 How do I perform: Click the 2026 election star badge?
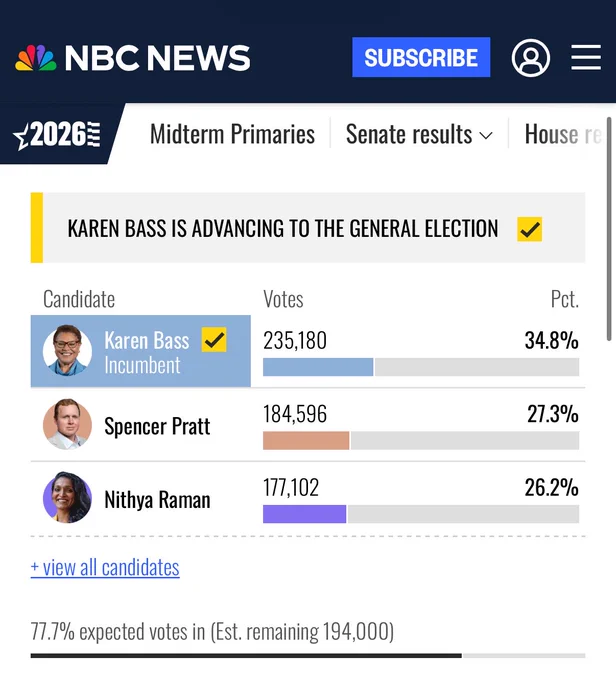pyautogui.click(x=57, y=134)
